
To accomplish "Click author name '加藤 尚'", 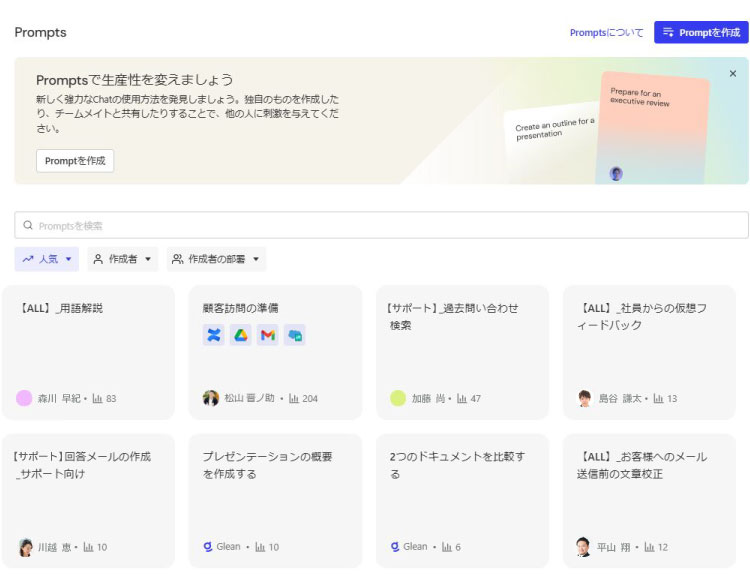I will pyautogui.click(x=429, y=398).
